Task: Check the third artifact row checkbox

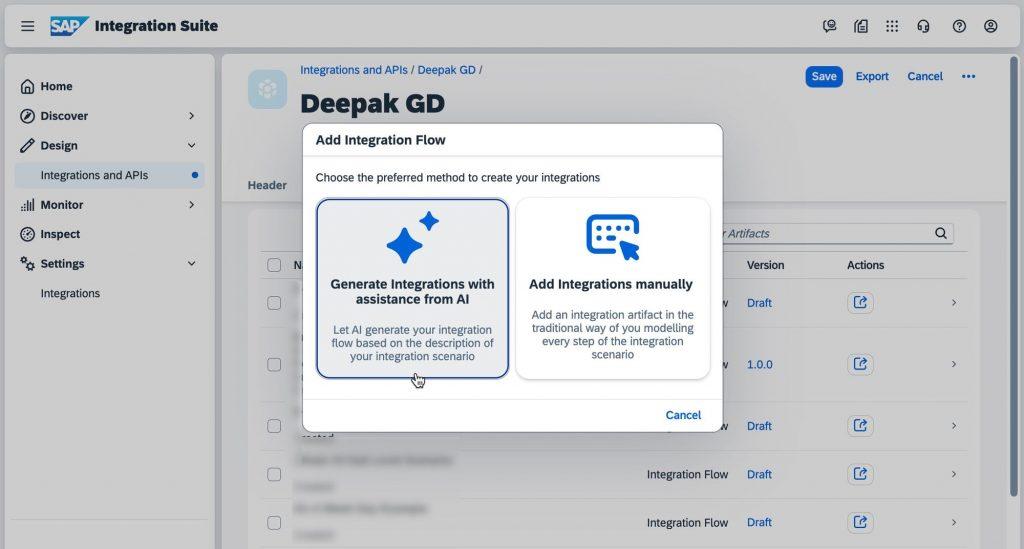Action: (x=274, y=426)
